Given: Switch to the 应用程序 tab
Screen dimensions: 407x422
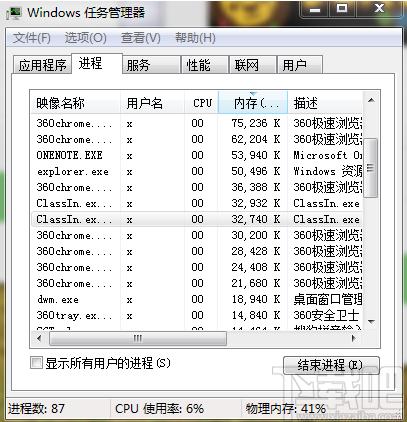Looking at the screenshot, I should coord(42,65).
